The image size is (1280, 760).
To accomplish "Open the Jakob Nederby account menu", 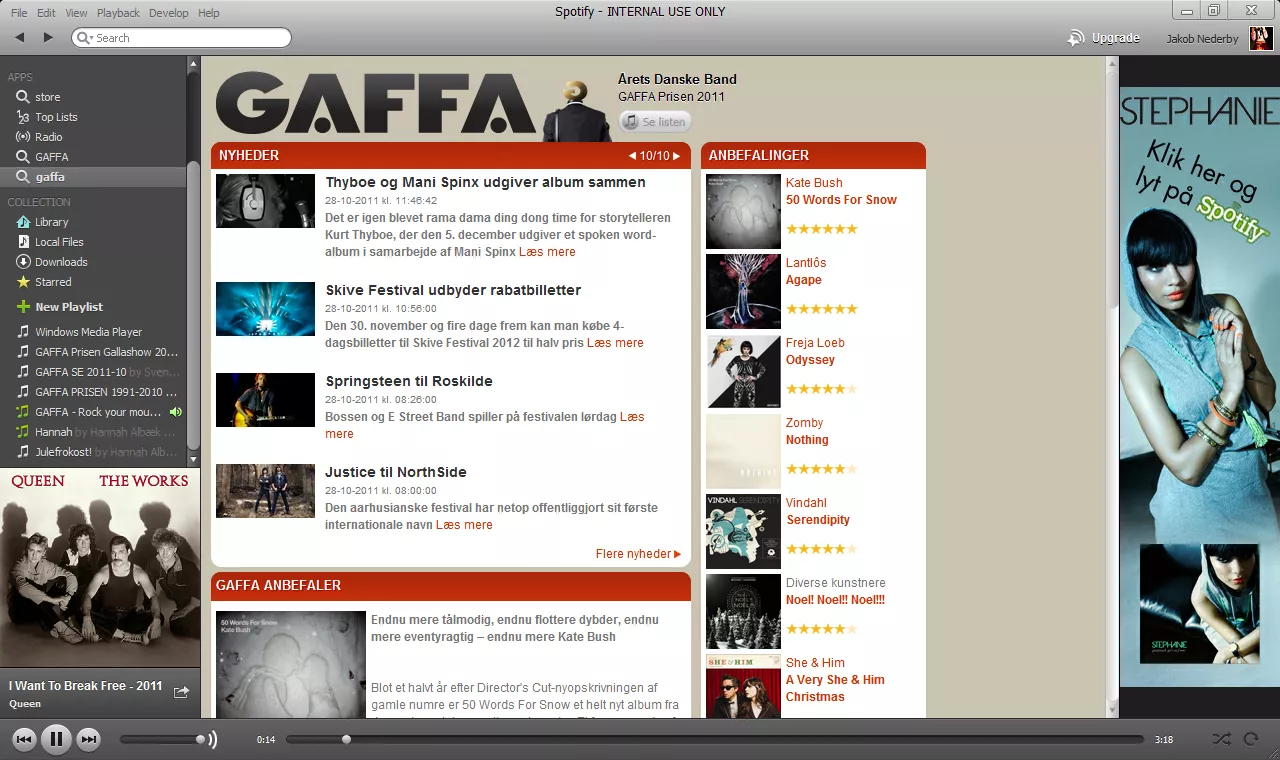I will point(1201,38).
